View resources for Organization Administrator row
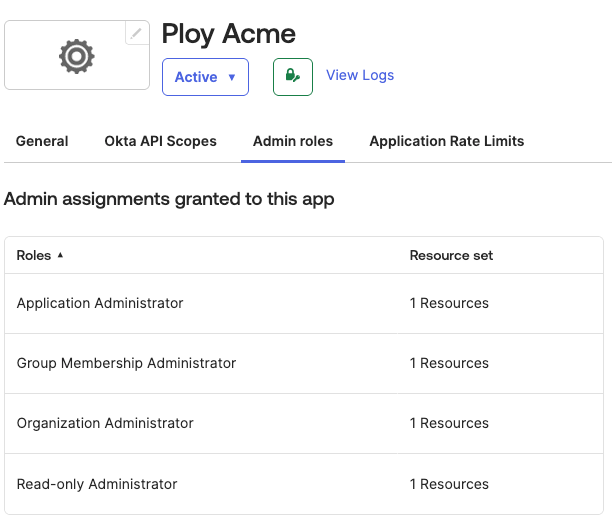 pos(449,423)
